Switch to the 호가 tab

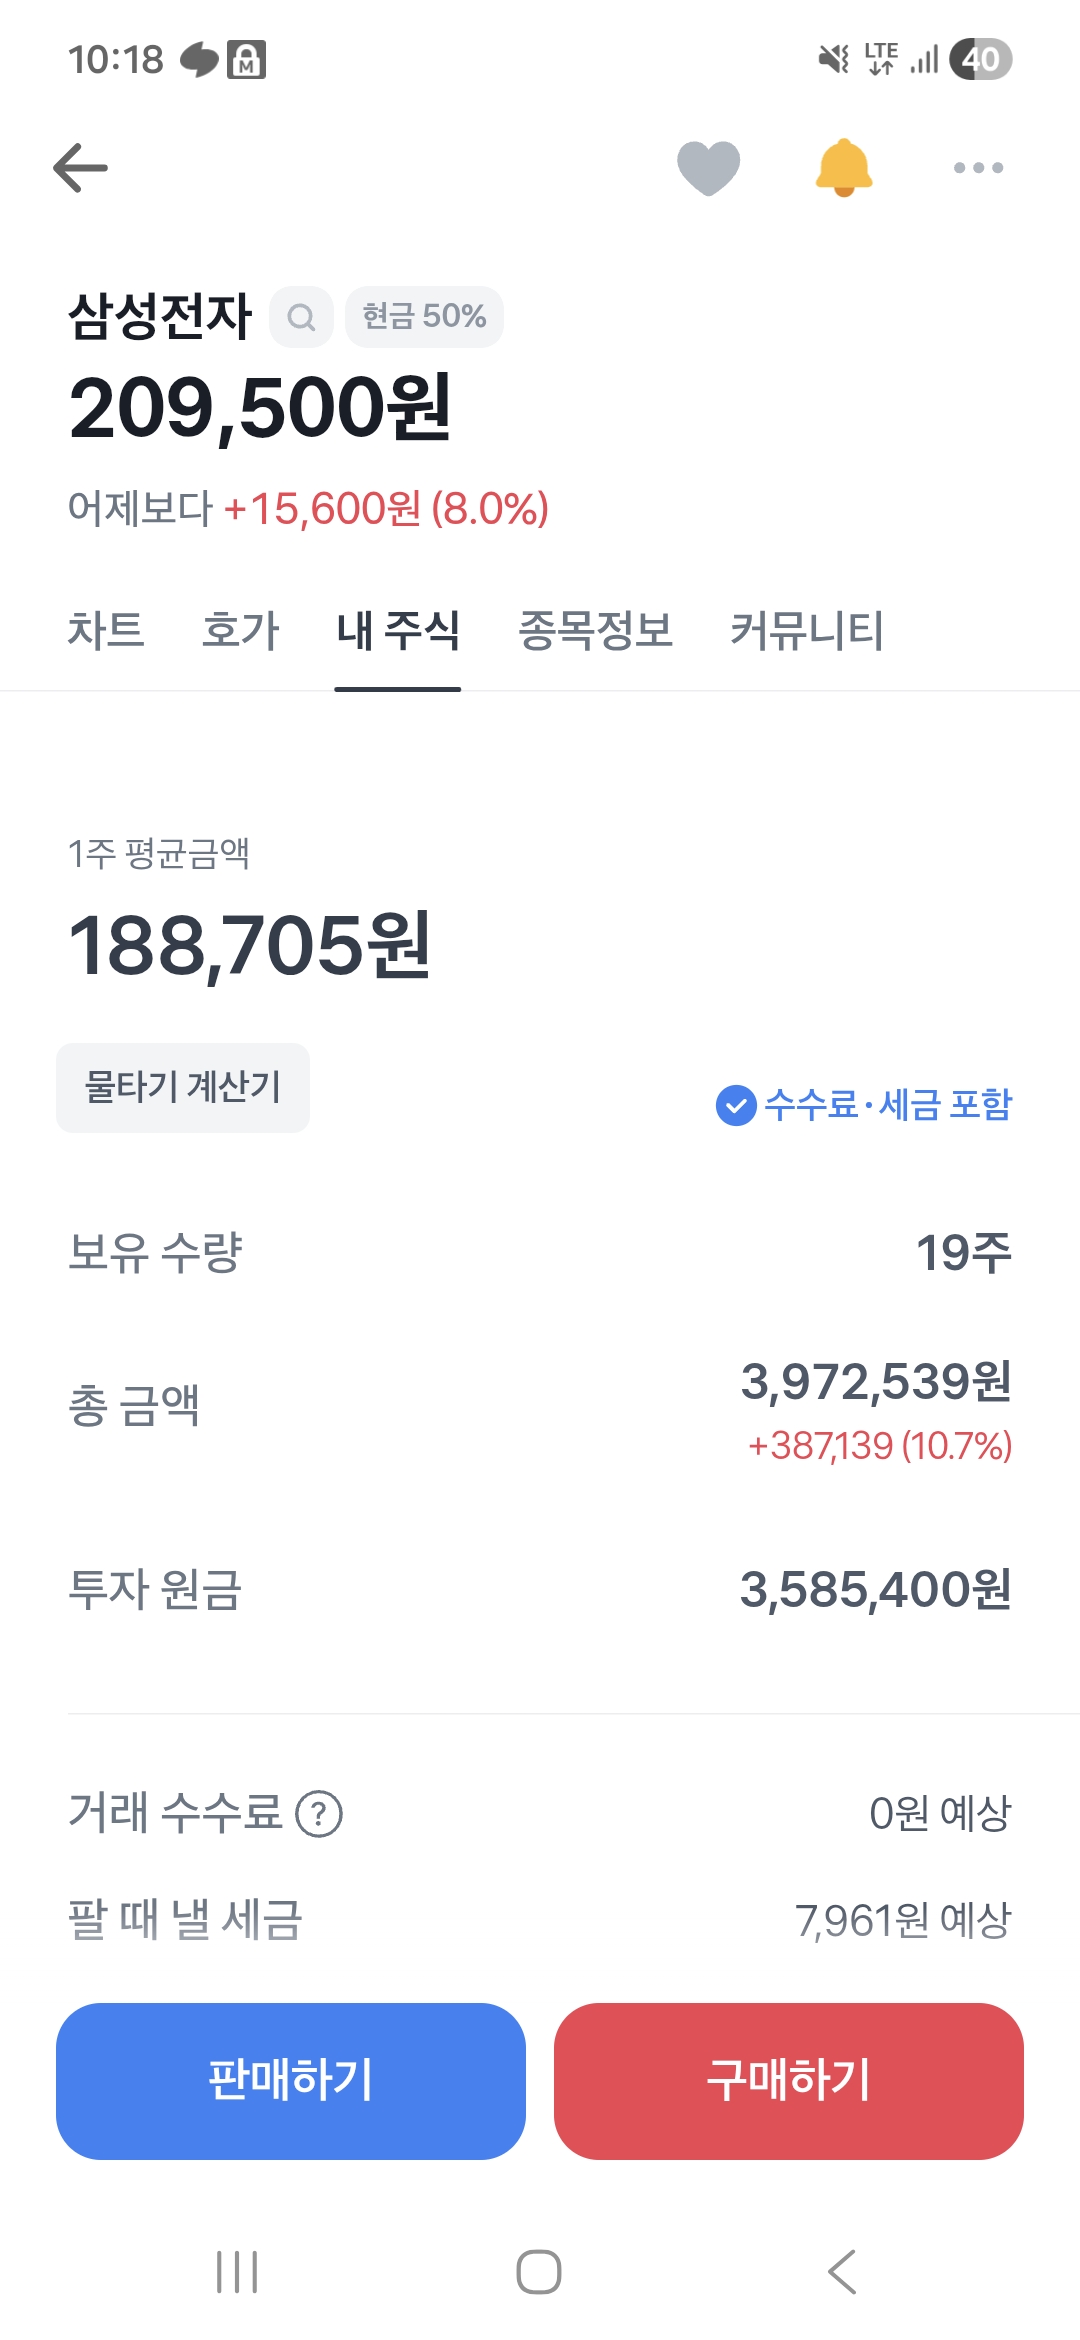pyautogui.click(x=240, y=631)
